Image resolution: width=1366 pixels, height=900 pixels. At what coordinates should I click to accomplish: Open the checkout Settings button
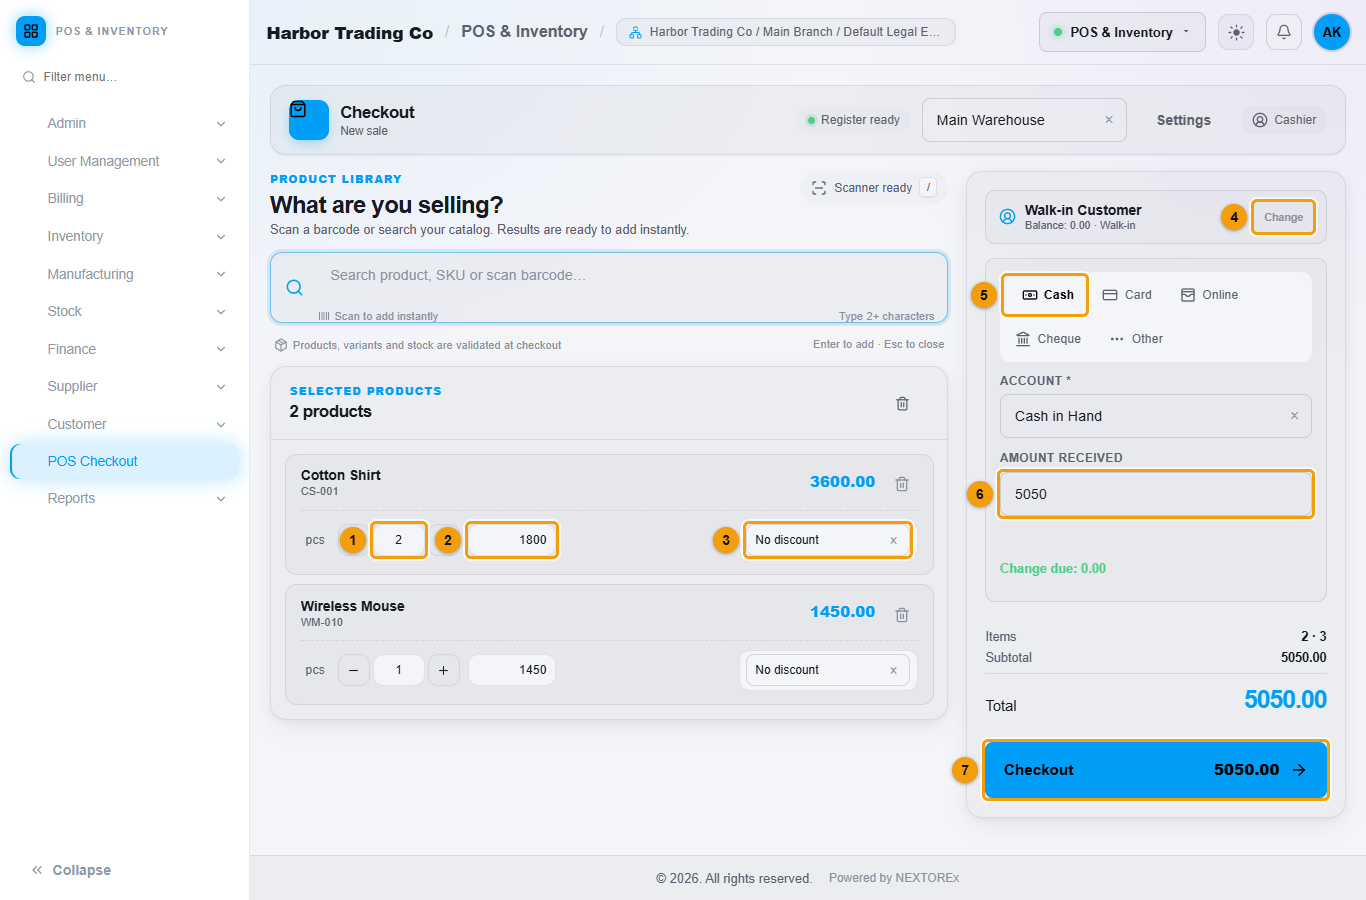(1184, 120)
